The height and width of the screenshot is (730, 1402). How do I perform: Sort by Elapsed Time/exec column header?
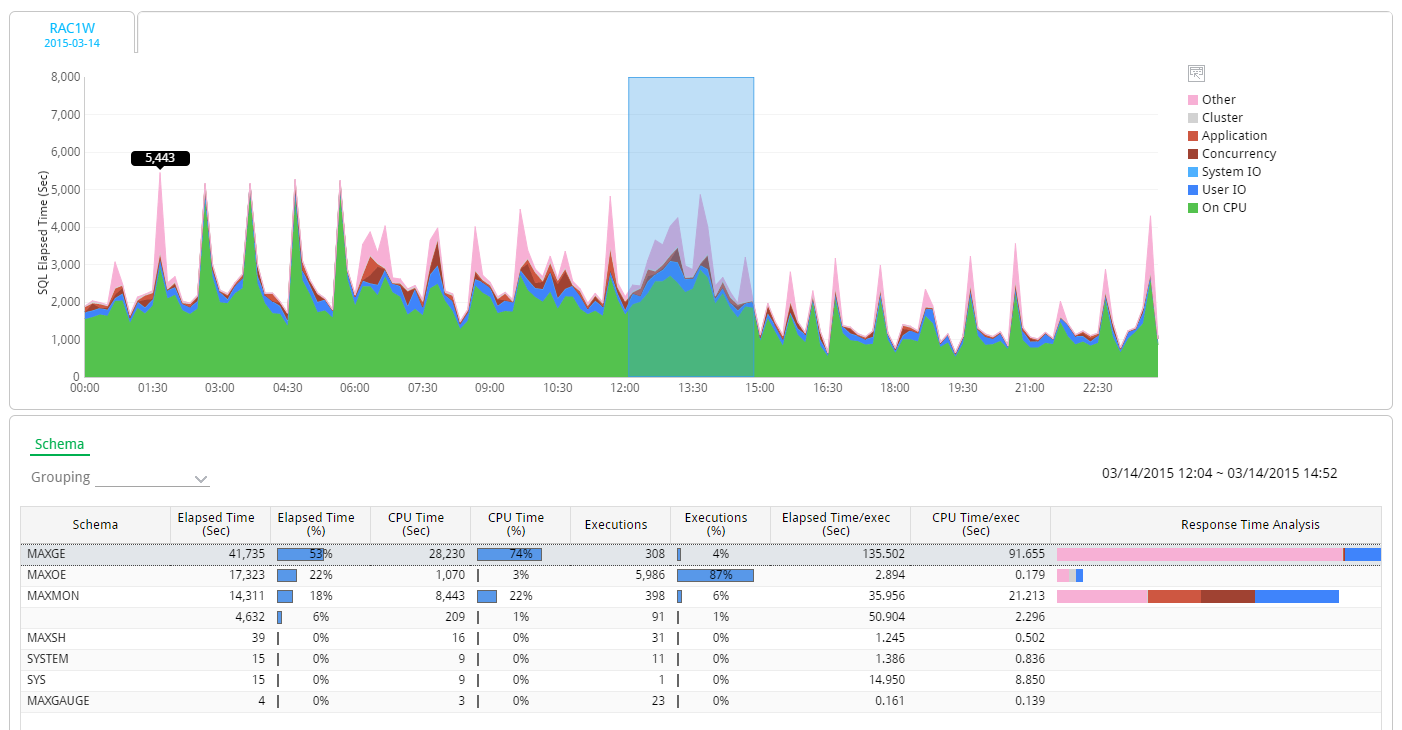click(841, 525)
